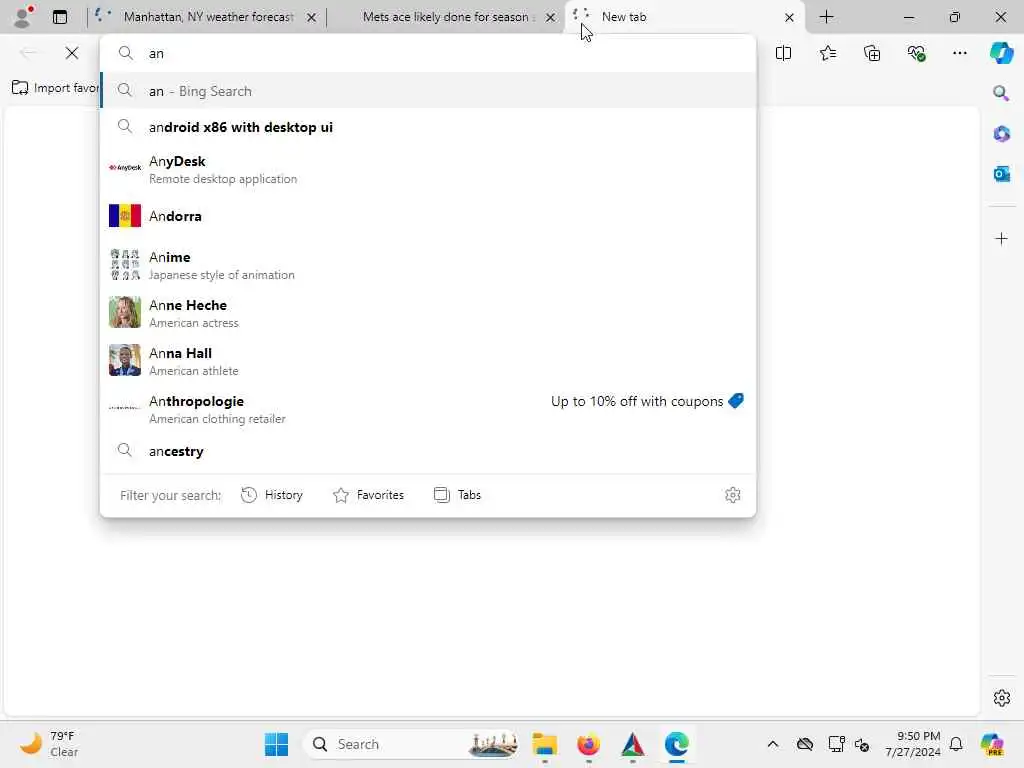
Task: Open the profile icon in title bar
Action: (23, 17)
